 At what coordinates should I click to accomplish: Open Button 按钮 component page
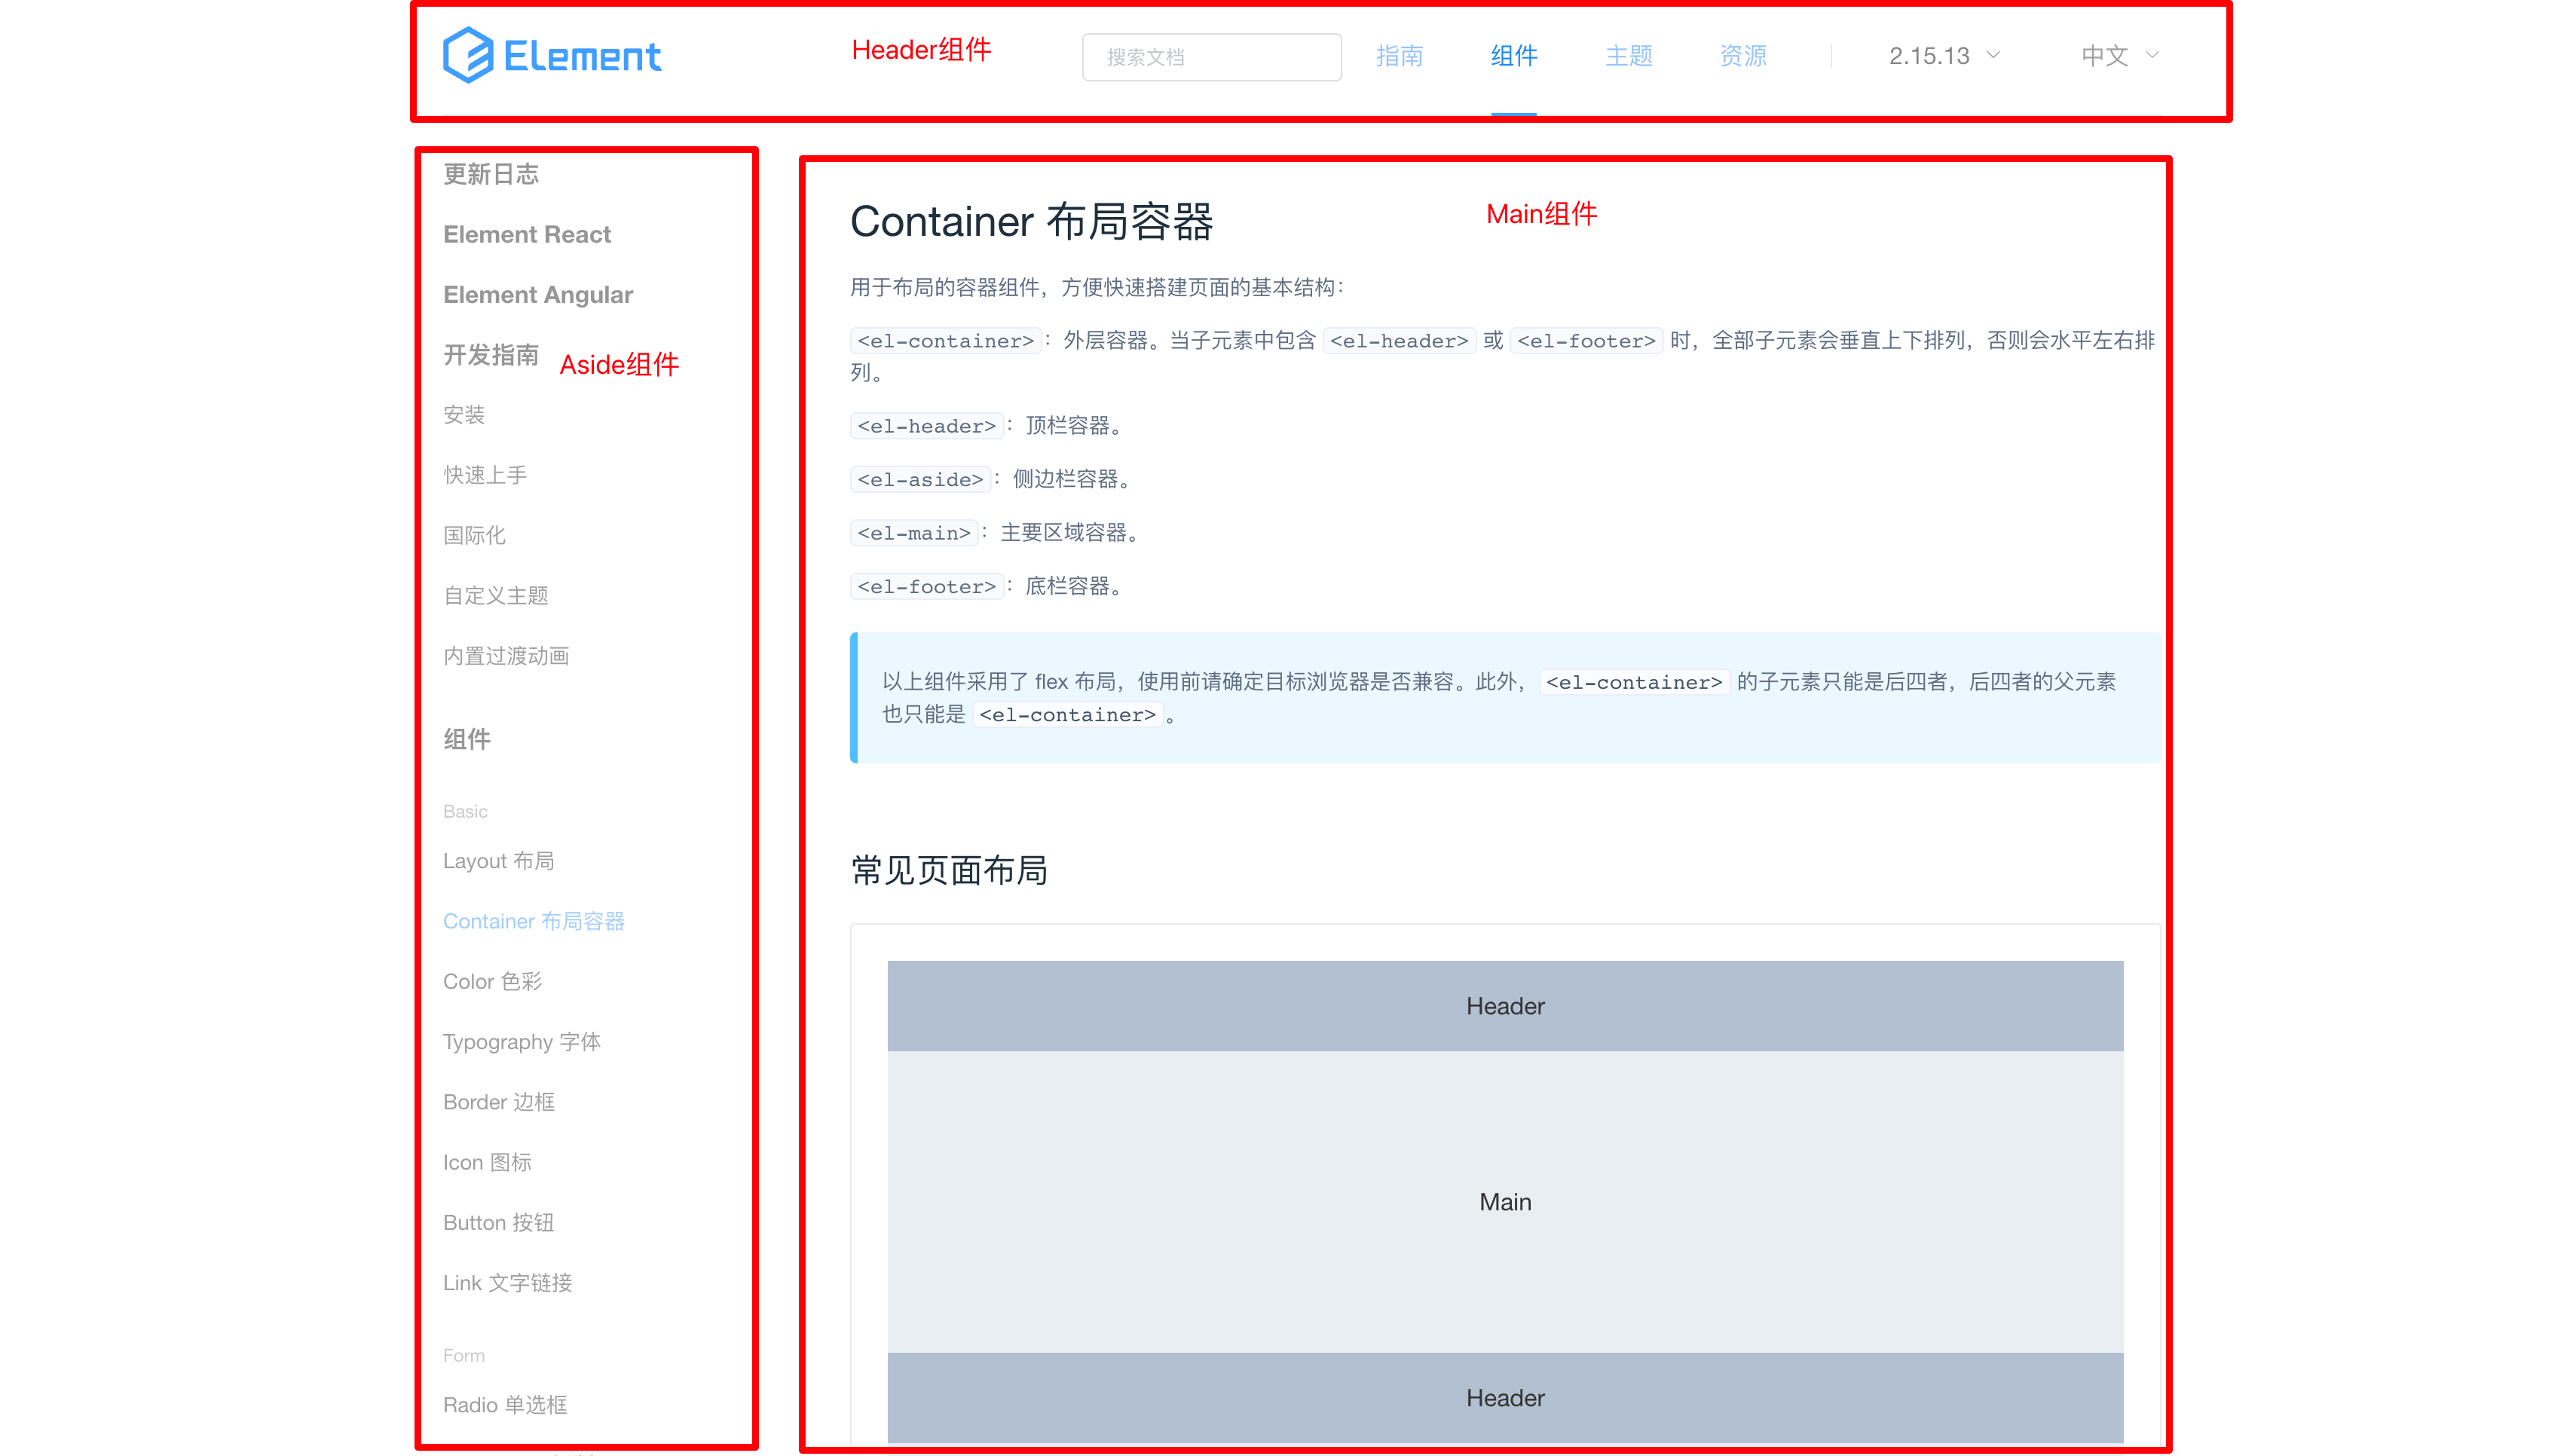498,1222
